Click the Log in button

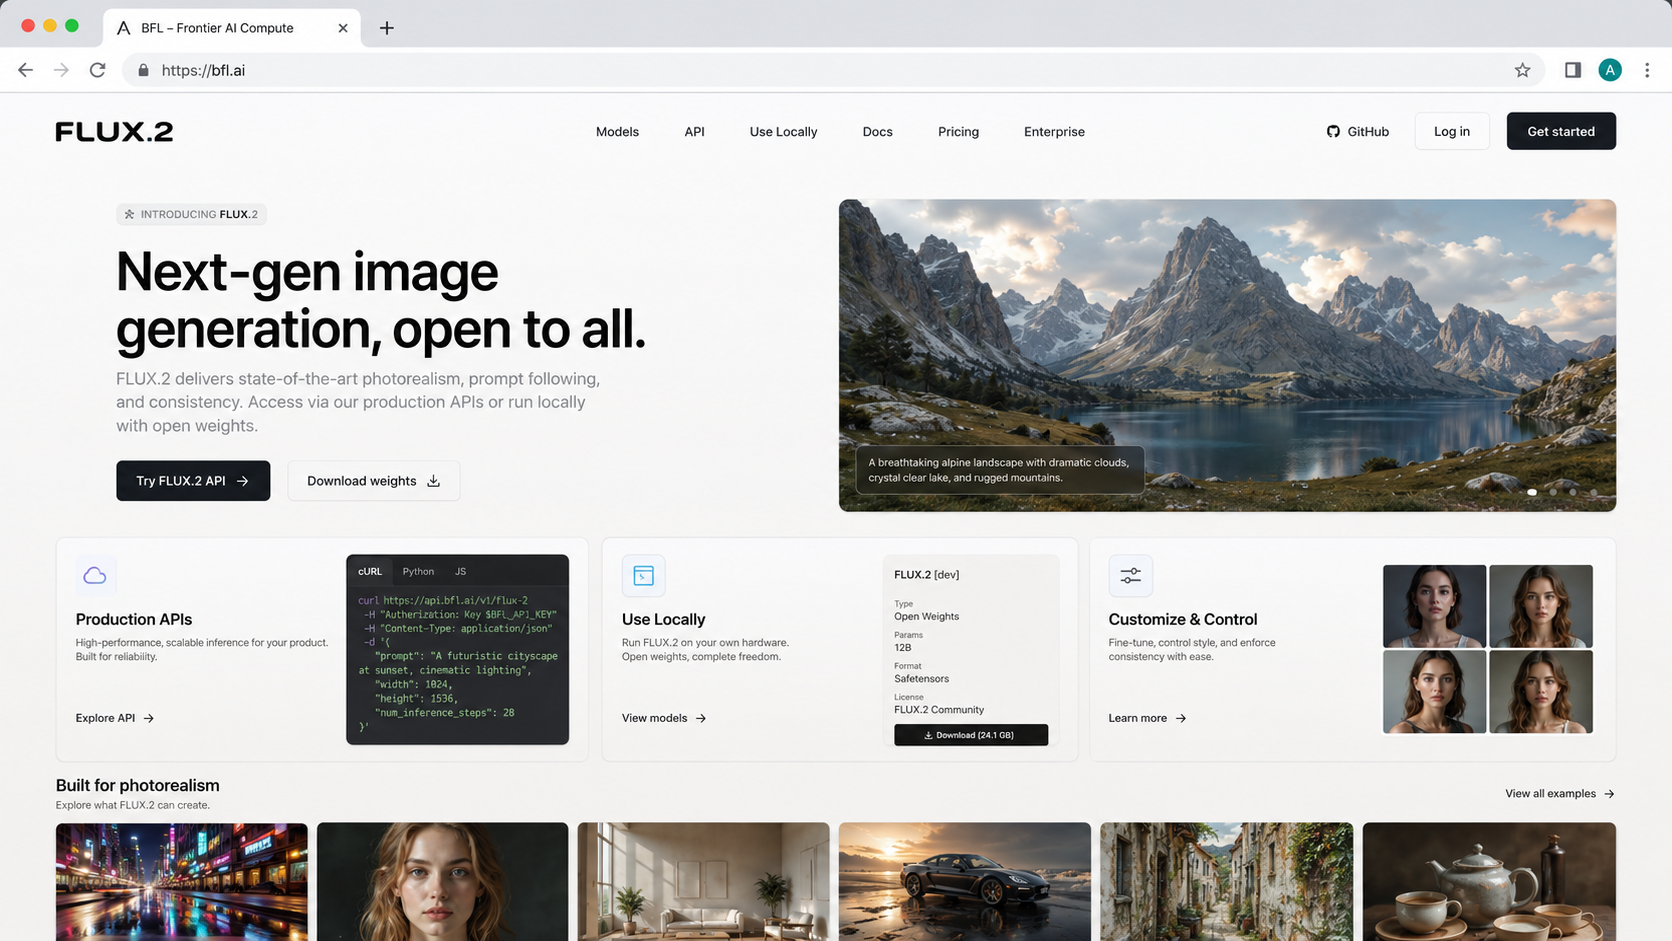pyautogui.click(x=1452, y=131)
